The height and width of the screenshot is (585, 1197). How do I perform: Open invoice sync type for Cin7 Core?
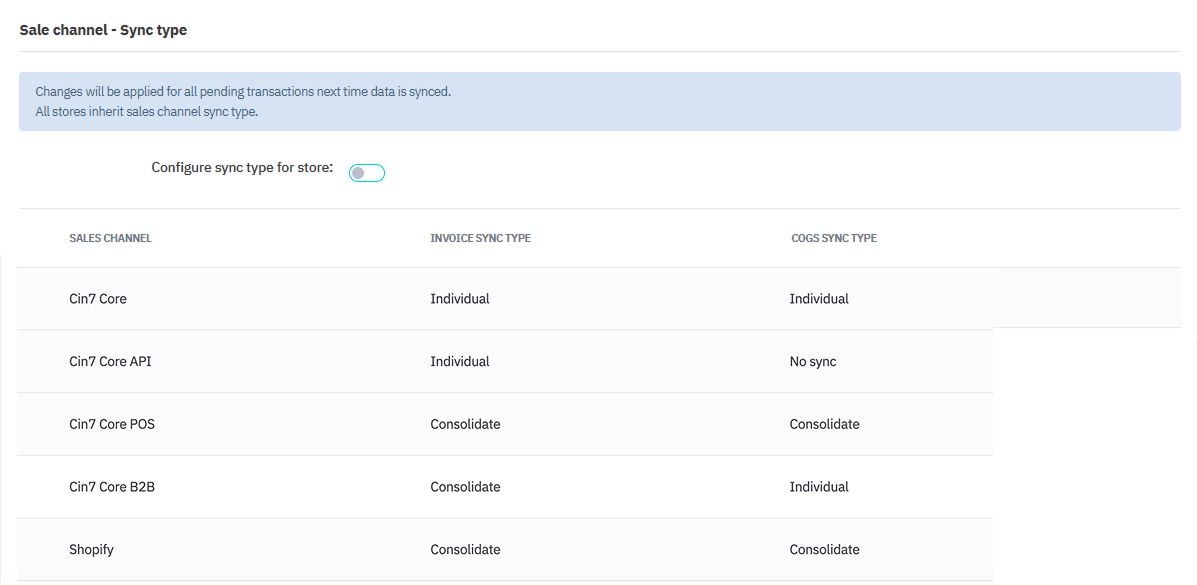(460, 299)
